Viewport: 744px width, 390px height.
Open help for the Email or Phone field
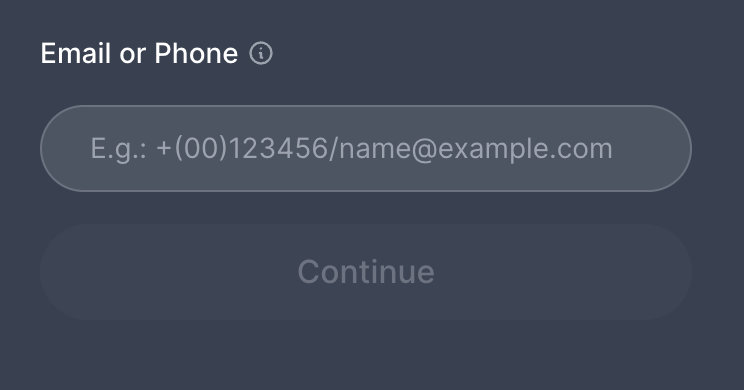[261, 53]
